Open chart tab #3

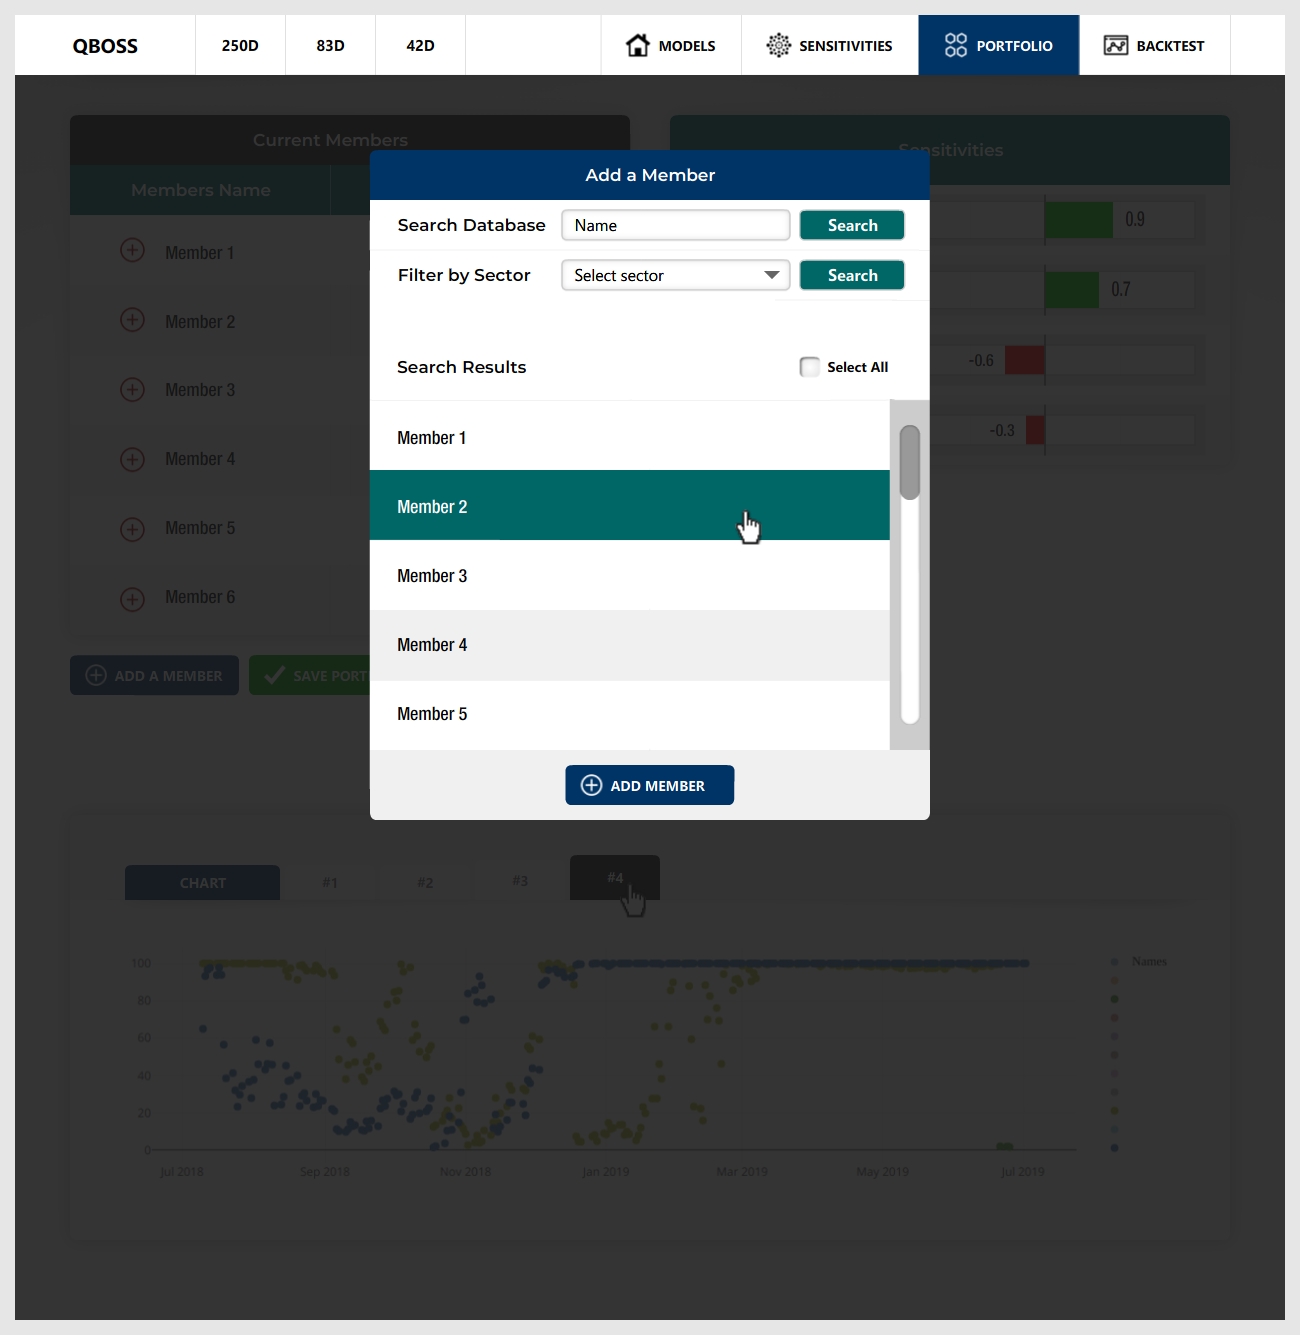pyautogui.click(x=520, y=880)
